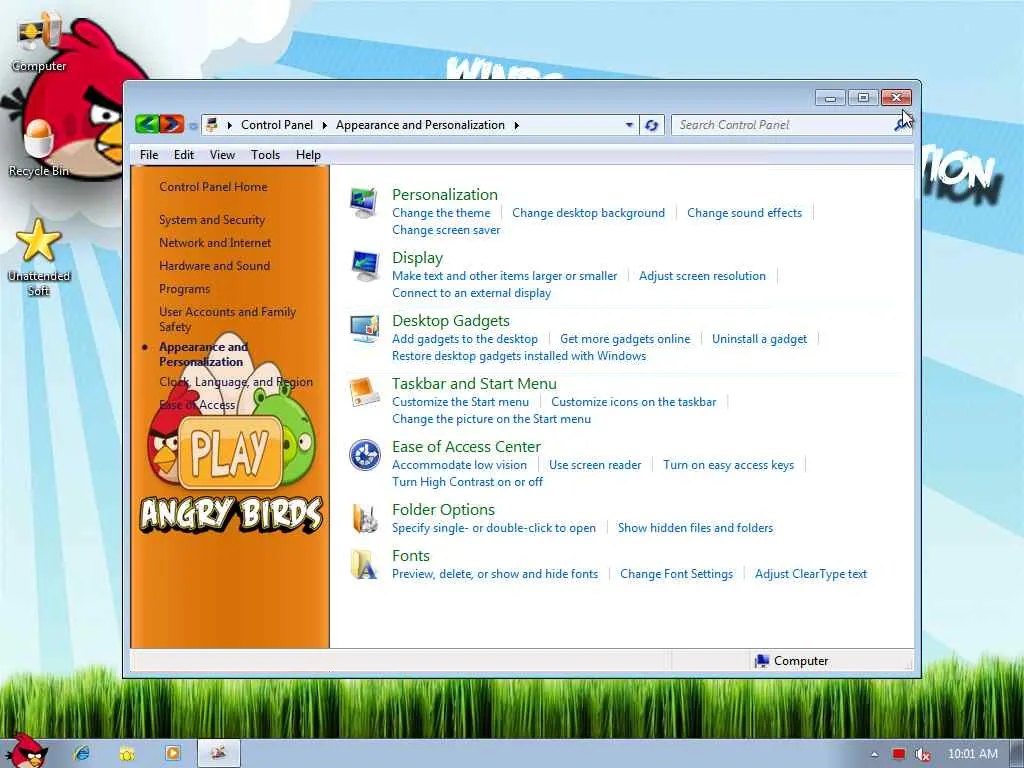
Task: Open the View menu
Action: [222, 155]
